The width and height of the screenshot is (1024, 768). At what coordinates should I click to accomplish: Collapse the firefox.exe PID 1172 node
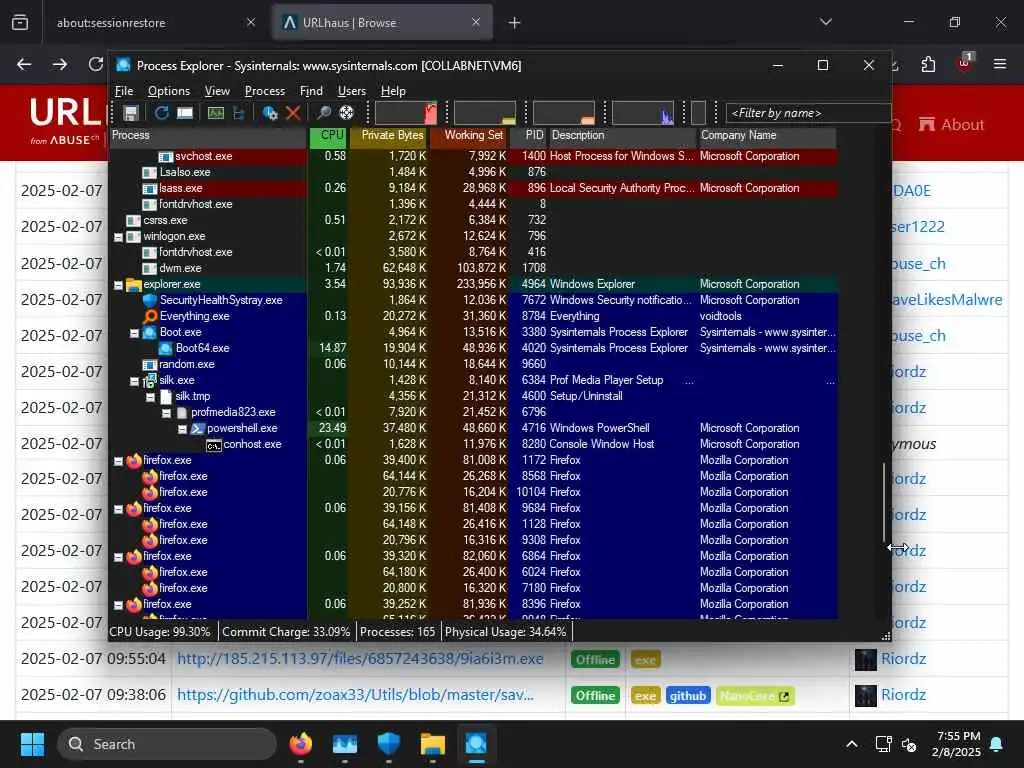pos(118,461)
